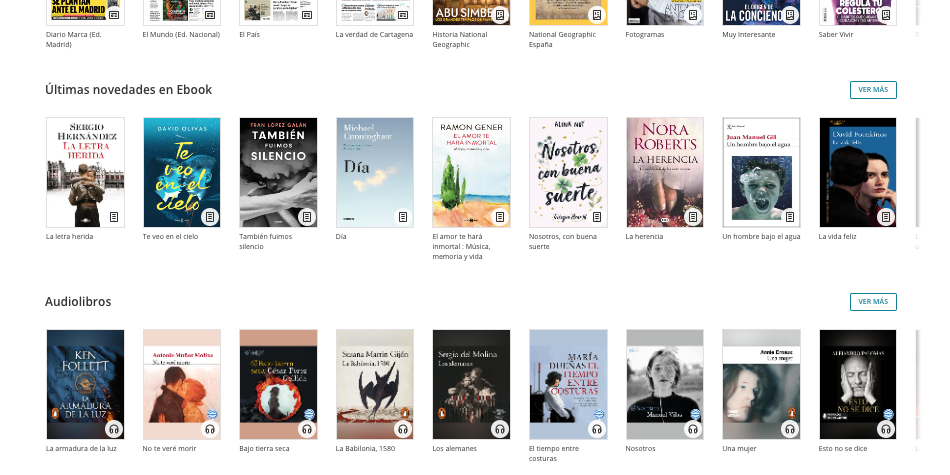Open the National Geographic España title link

pos(562,39)
